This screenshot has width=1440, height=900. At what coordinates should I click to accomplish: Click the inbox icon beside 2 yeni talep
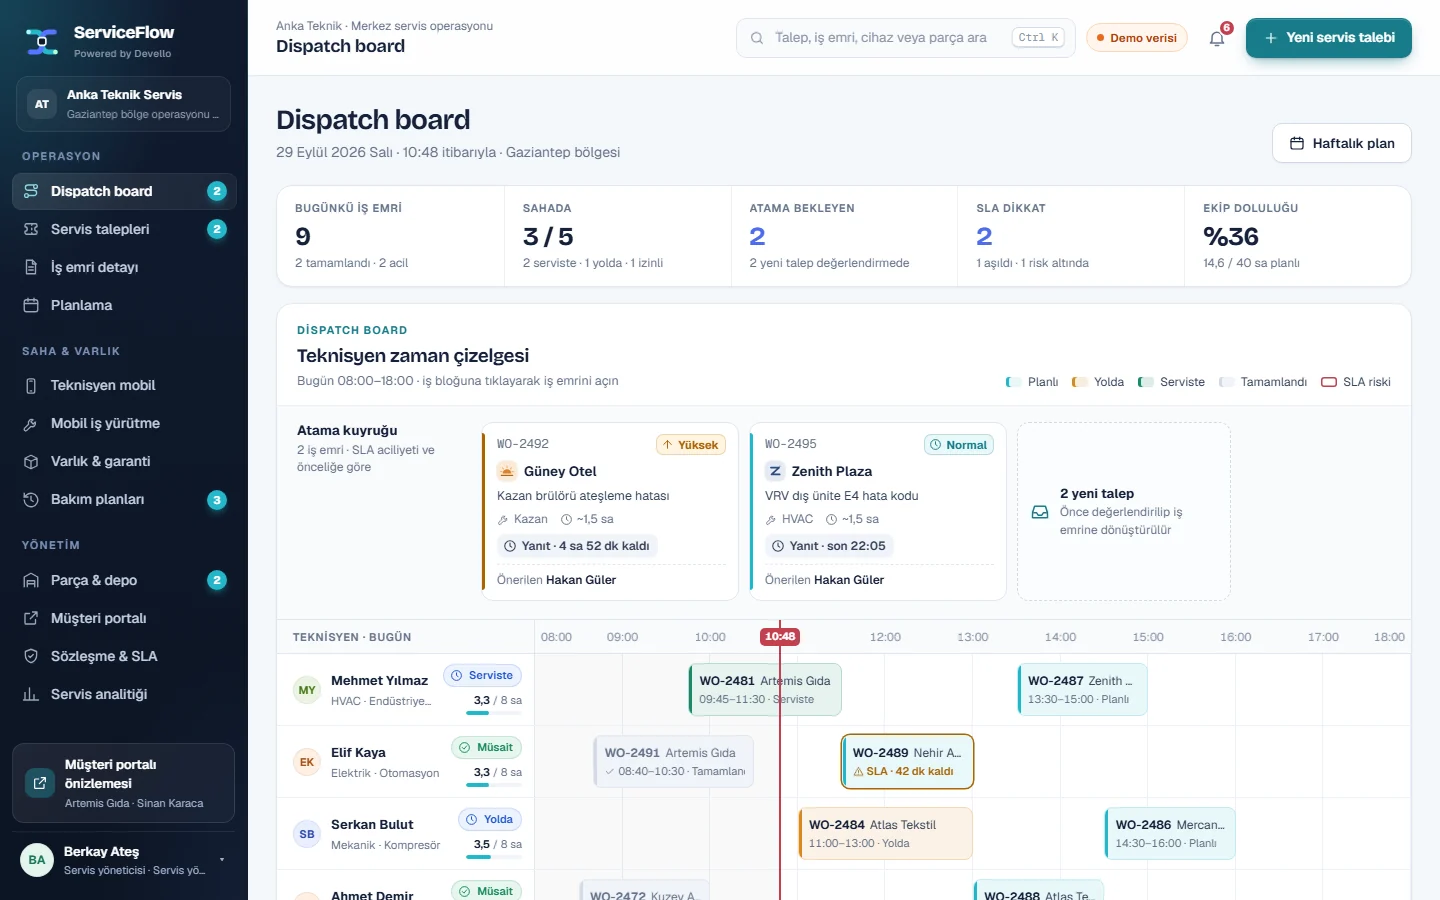point(1040,512)
